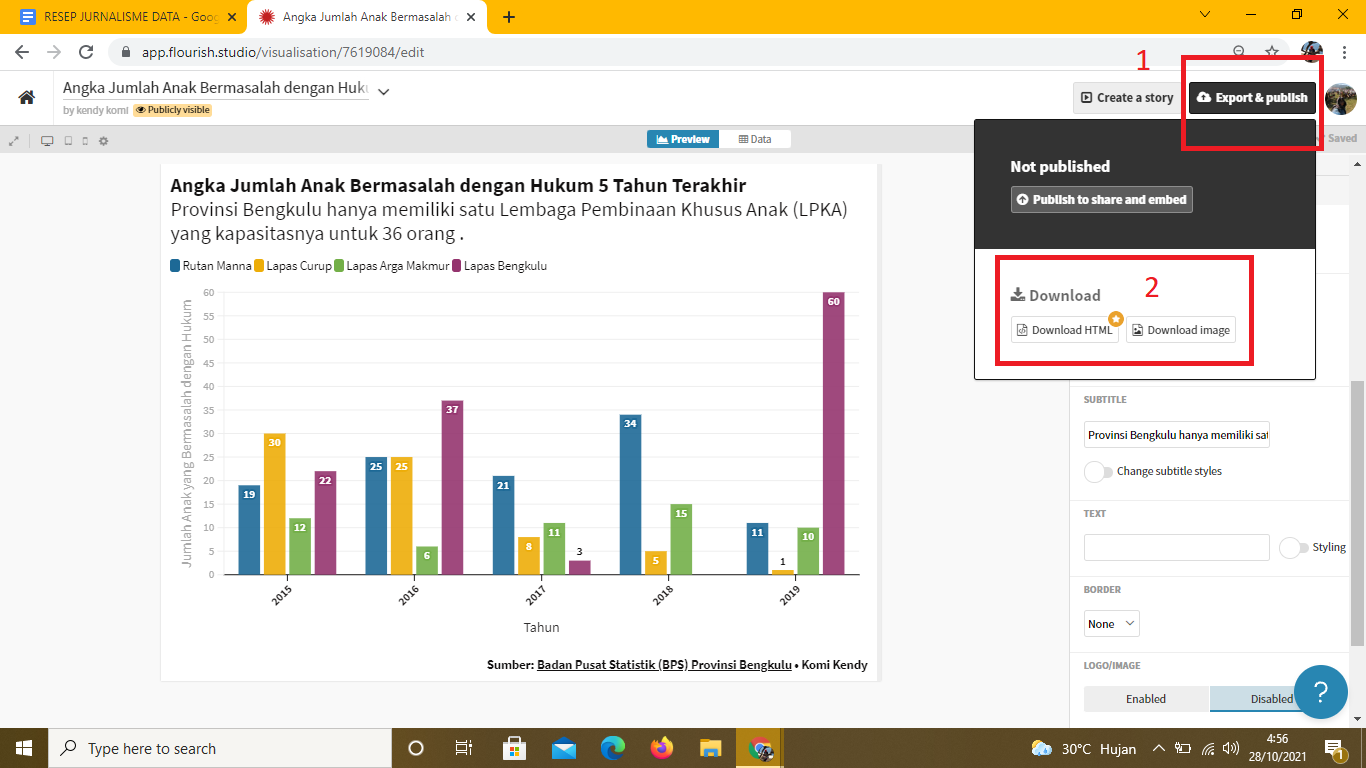Open custom preview size gear settings
The height and width of the screenshot is (768, 1366).
[103, 141]
